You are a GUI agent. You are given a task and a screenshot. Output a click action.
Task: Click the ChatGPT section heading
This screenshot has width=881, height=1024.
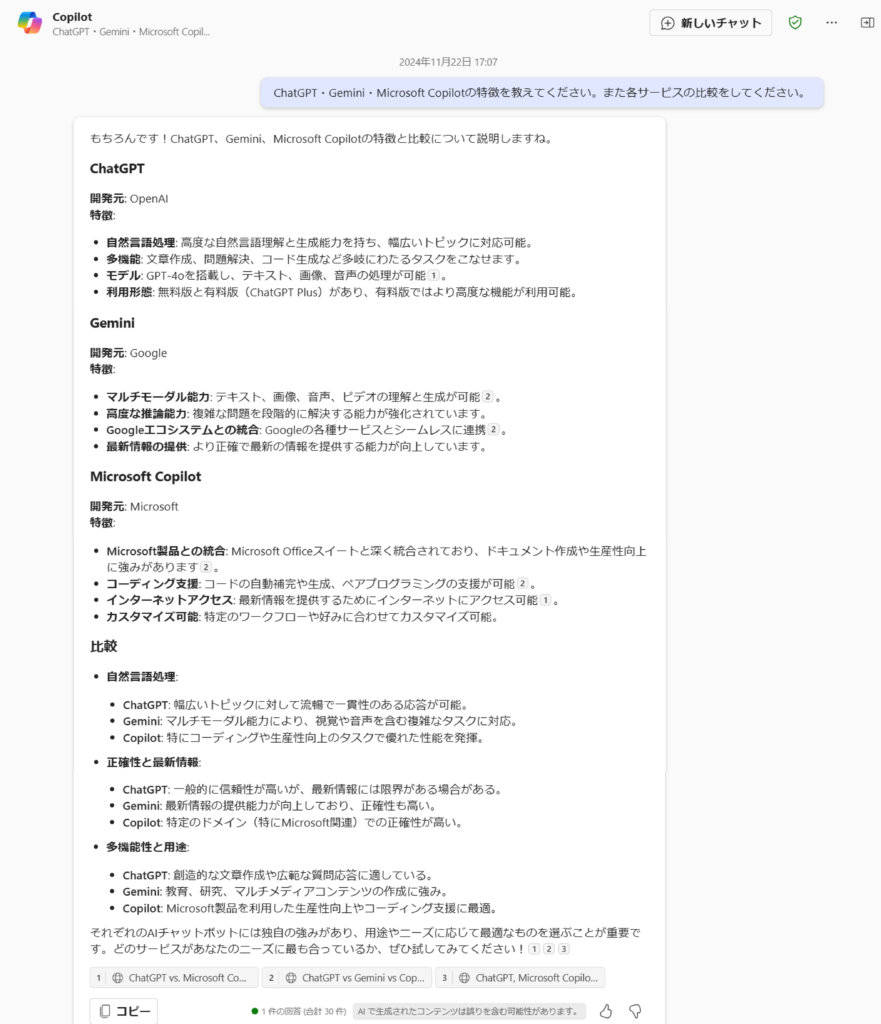(117, 168)
